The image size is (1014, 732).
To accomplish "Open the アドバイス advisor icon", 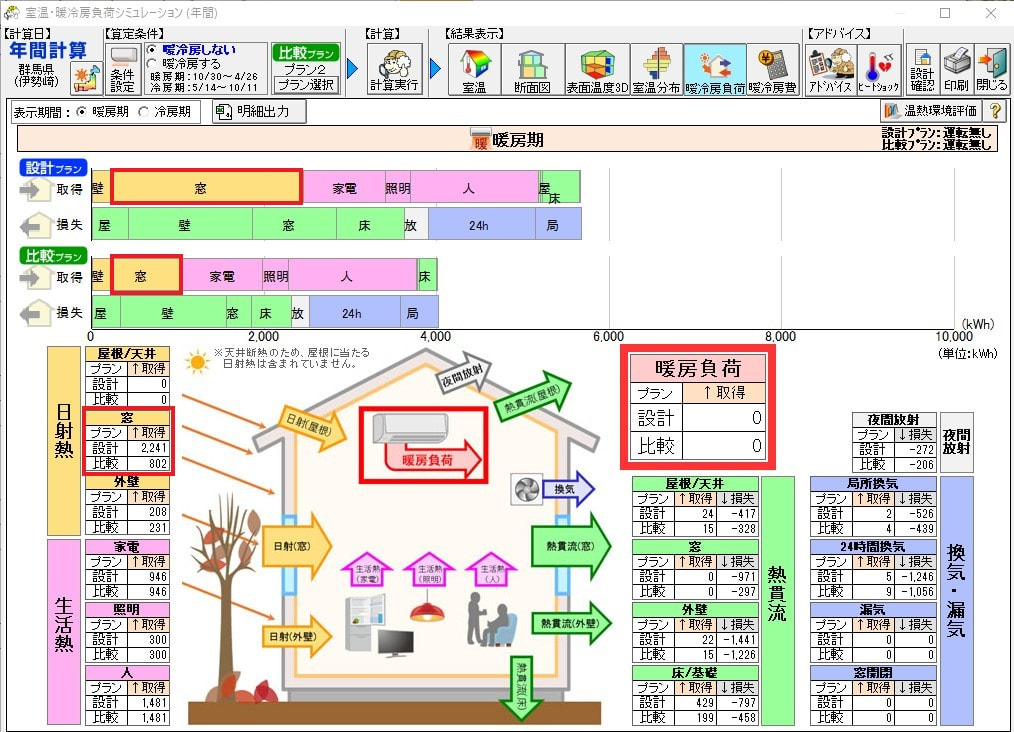I will pyautogui.click(x=830, y=70).
